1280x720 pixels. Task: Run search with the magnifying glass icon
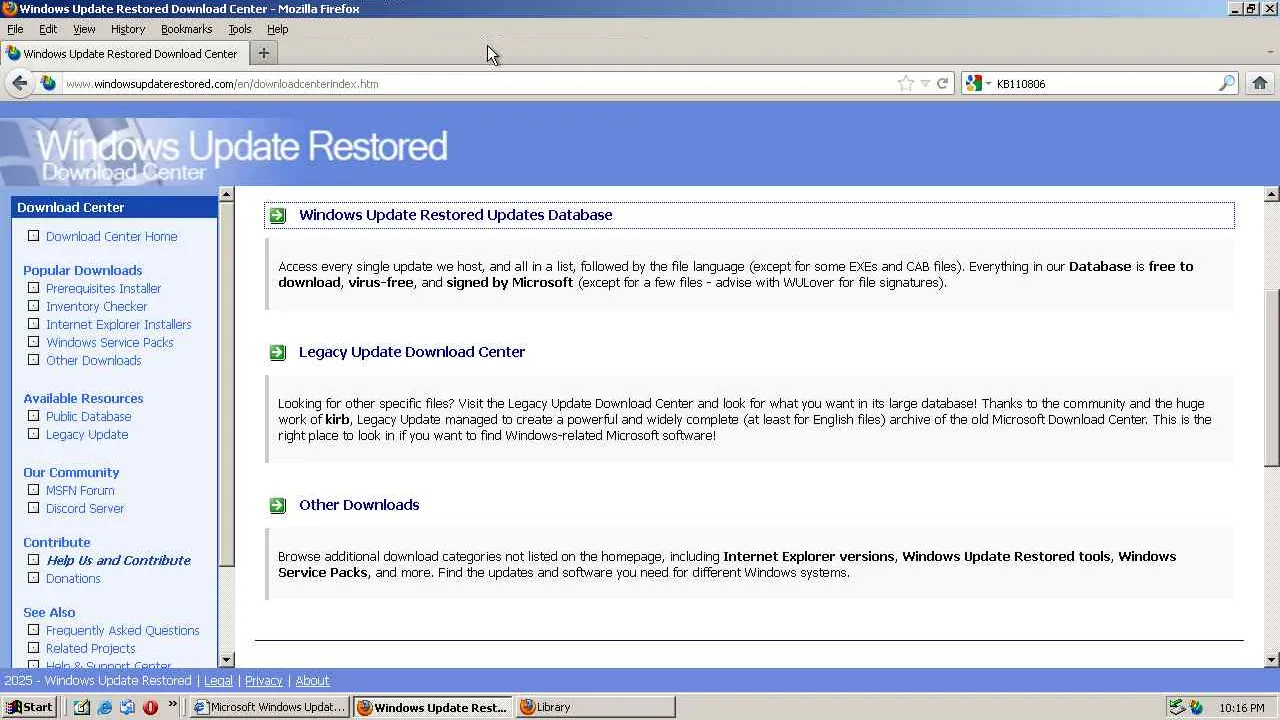1227,84
